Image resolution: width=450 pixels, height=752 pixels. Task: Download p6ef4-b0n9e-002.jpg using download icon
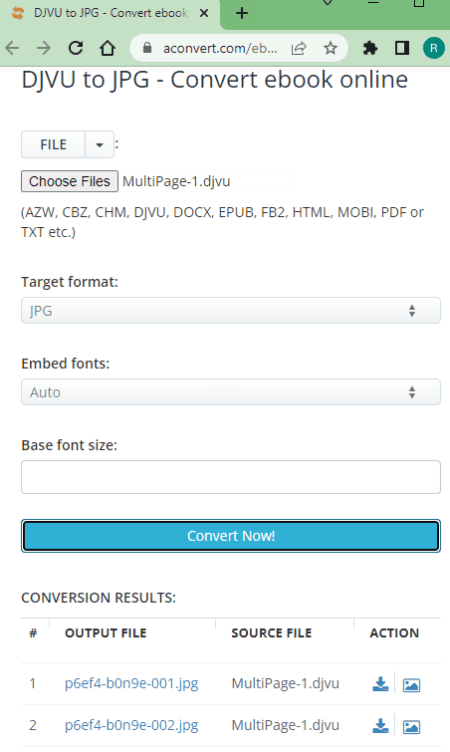tap(380, 726)
